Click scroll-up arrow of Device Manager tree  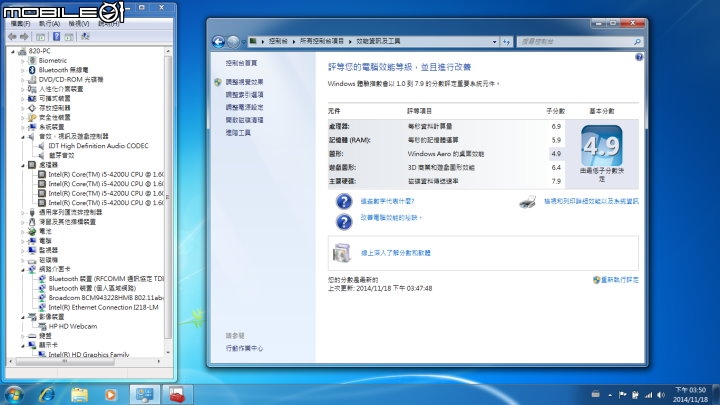168,51
